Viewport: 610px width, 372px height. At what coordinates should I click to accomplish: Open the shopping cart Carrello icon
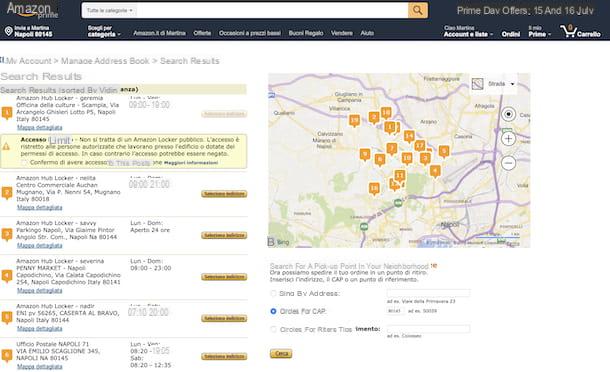click(580, 31)
